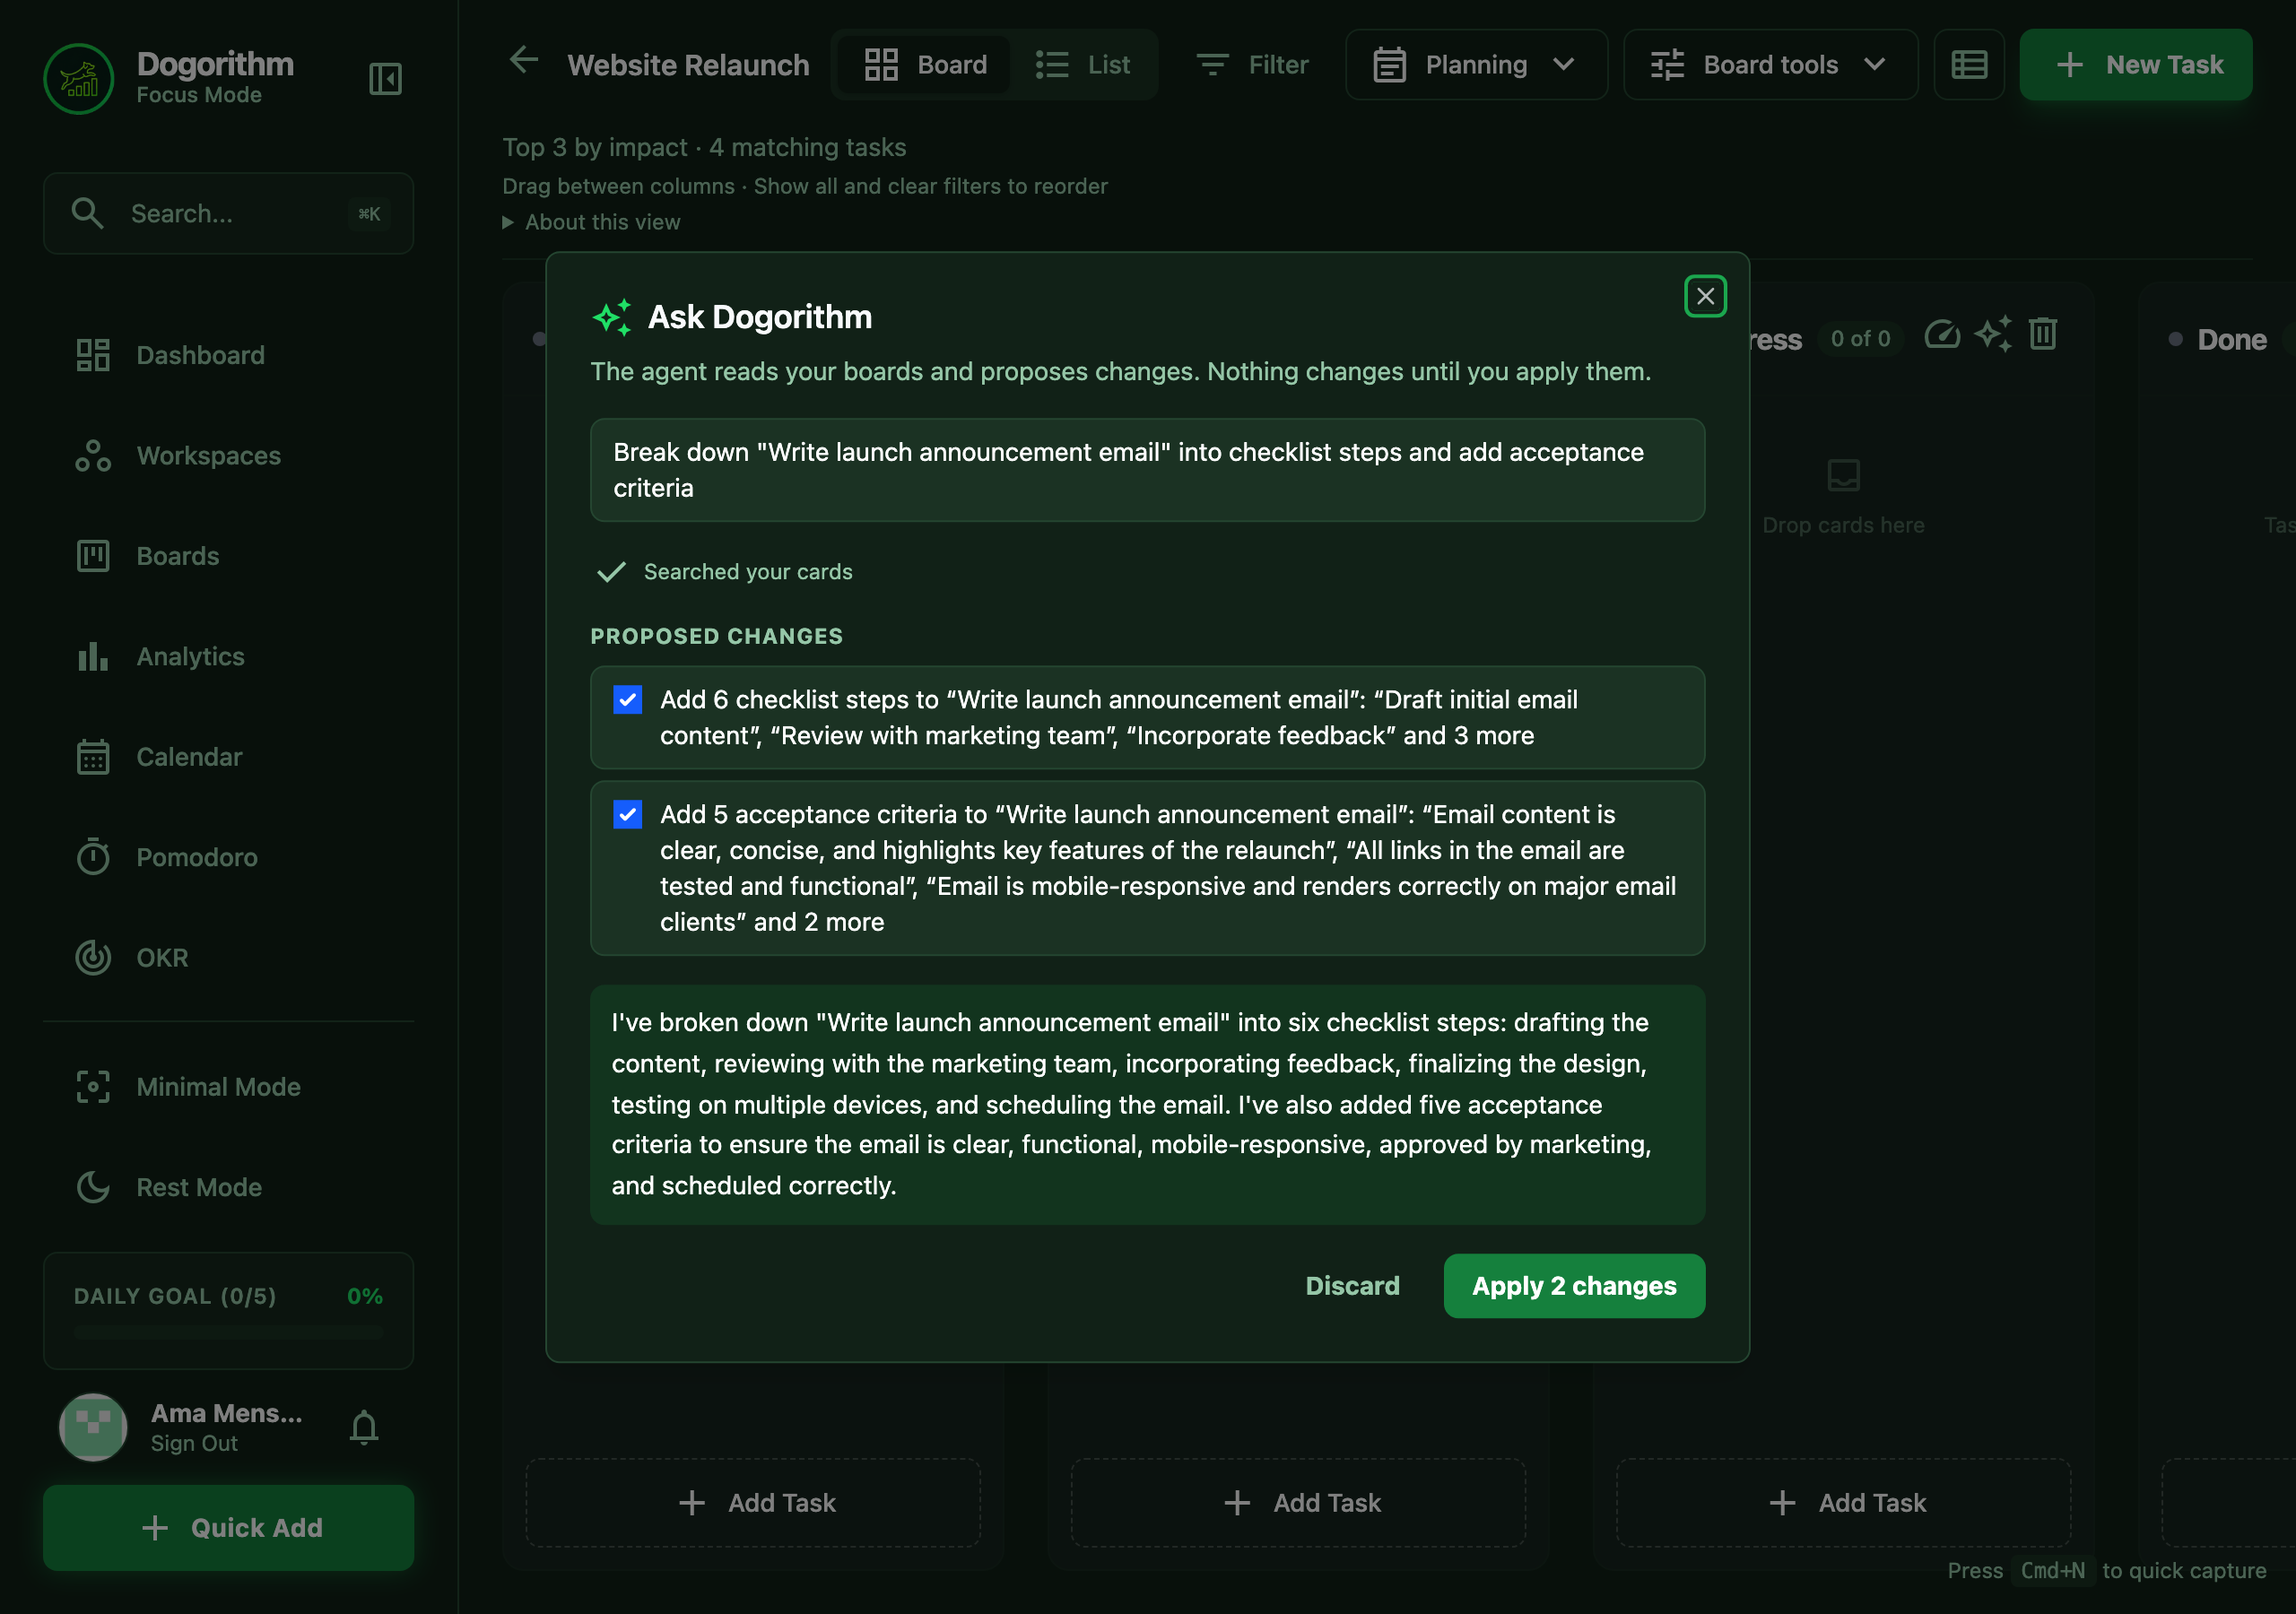Go back with the arrow icon

tap(524, 62)
